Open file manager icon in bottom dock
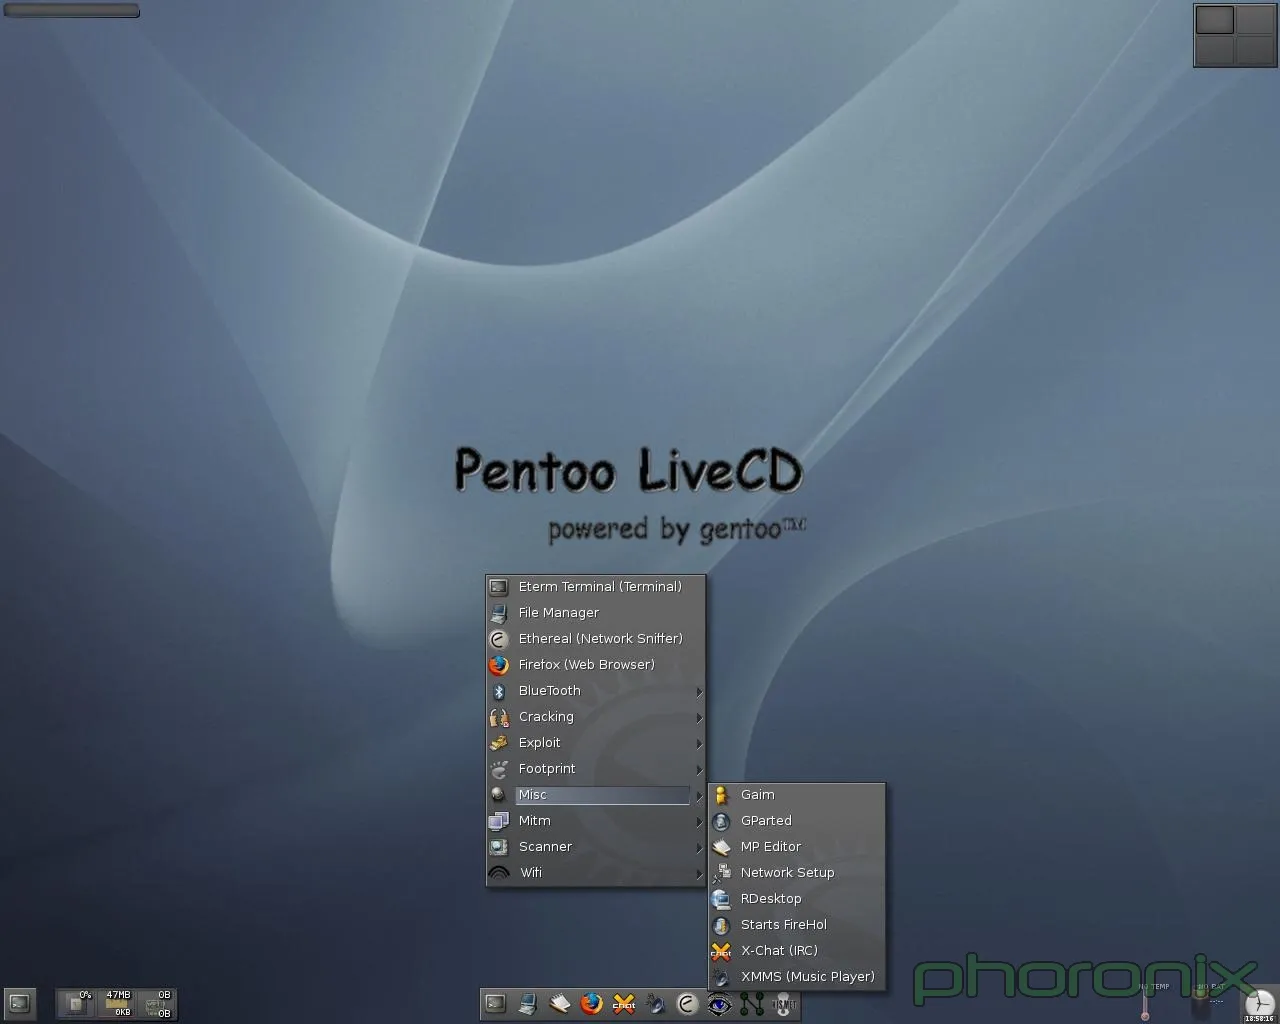The height and width of the screenshot is (1024, 1280). (x=527, y=1003)
